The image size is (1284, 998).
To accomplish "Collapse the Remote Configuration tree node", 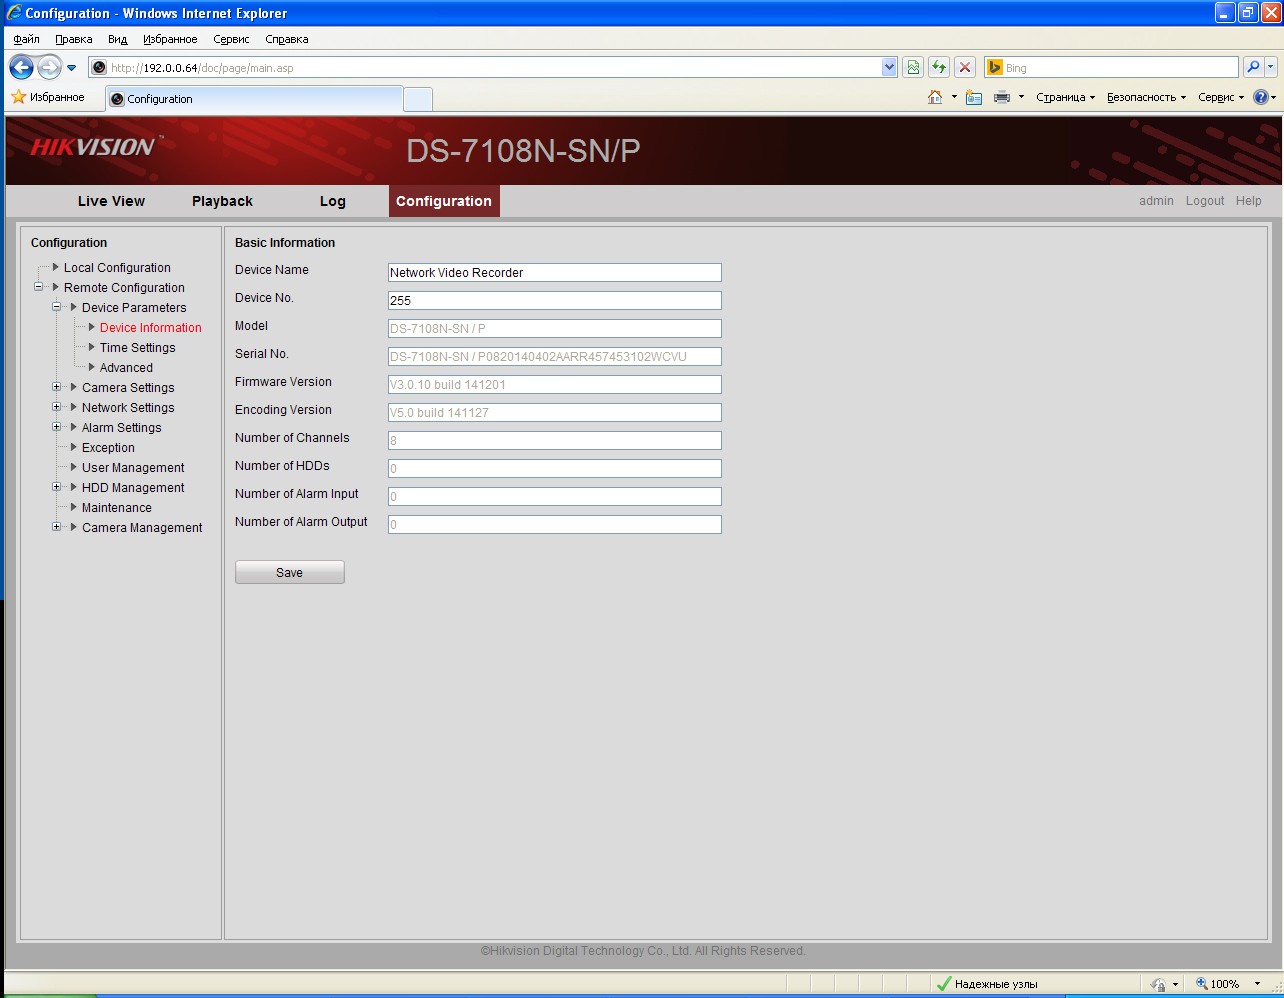I will click(x=39, y=287).
